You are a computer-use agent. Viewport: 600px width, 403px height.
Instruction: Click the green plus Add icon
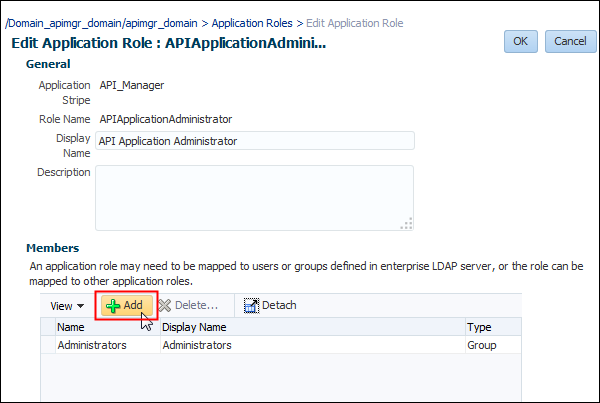click(113, 306)
